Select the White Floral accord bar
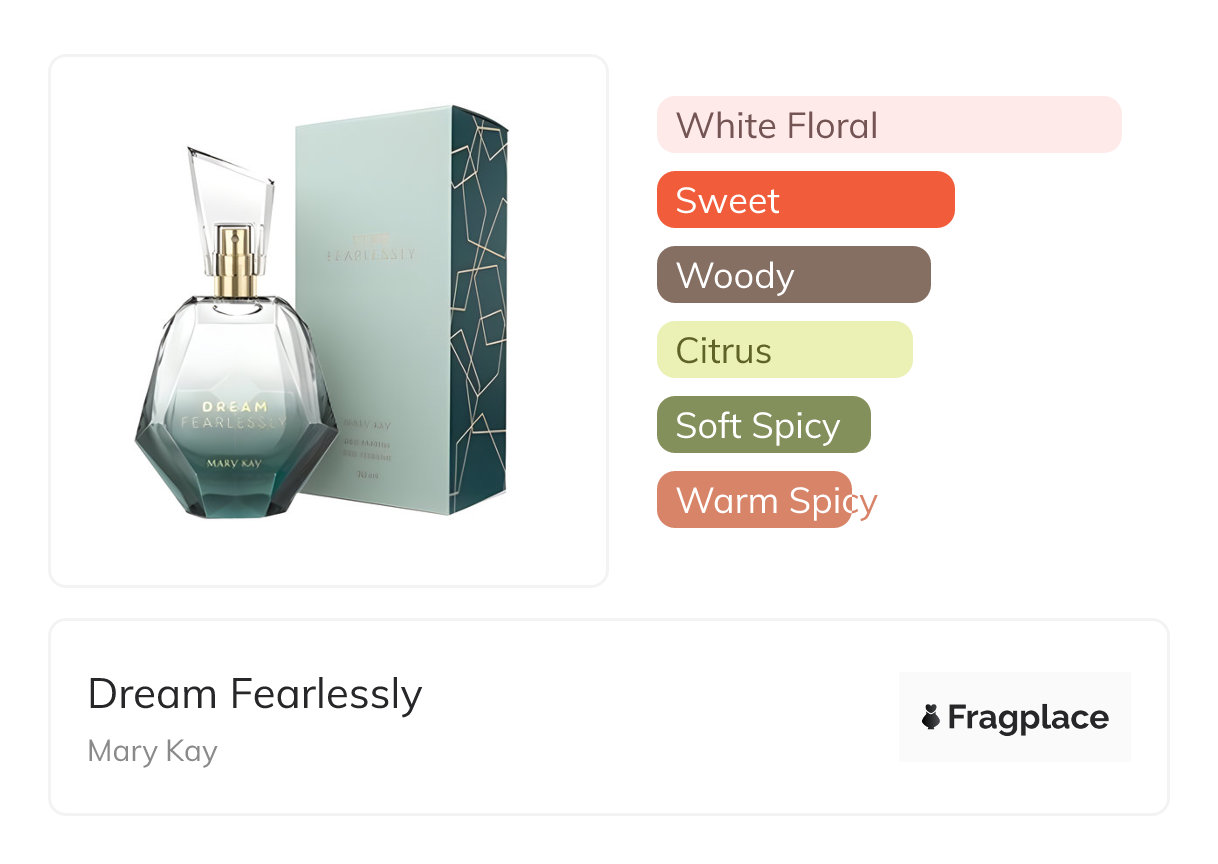Image resolution: width=1218 pixels, height=864 pixels. [x=888, y=125]
